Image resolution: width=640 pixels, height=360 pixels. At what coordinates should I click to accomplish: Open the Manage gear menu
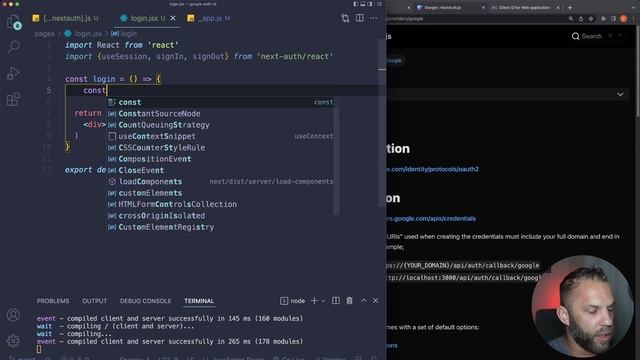point(13,341)
